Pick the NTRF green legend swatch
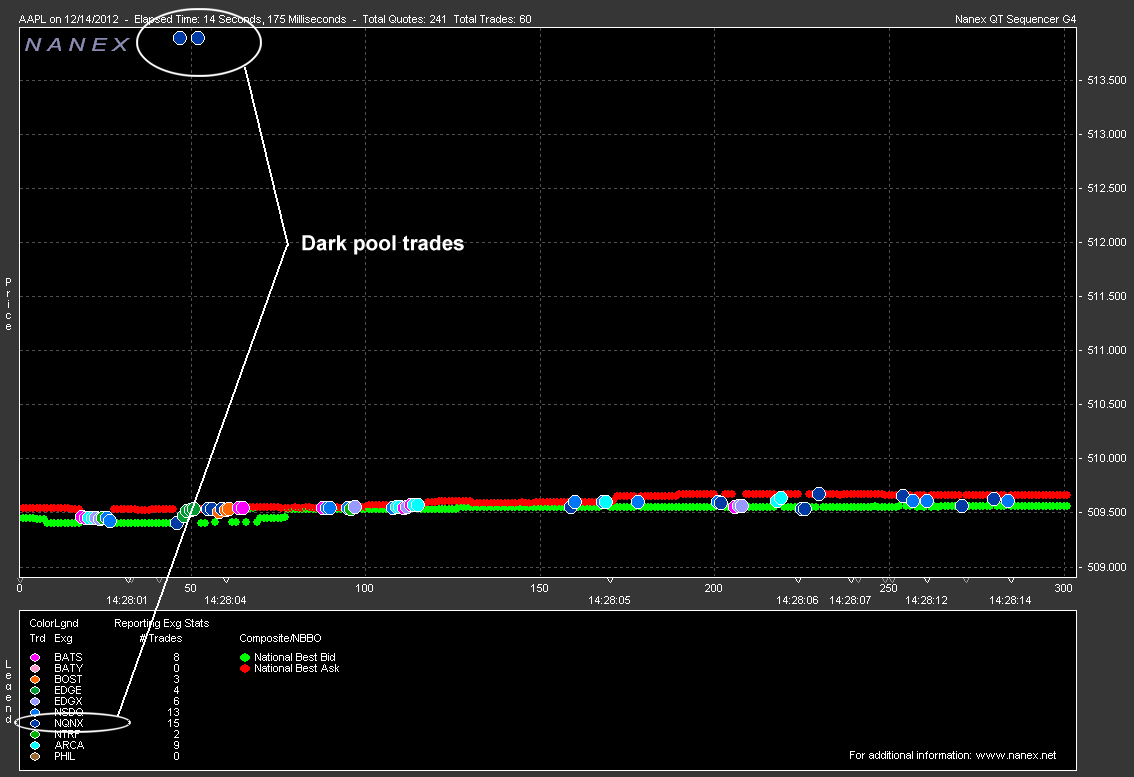Viewport: 1134px width, 777px height. pyautogui.click(x=35, y=734)
